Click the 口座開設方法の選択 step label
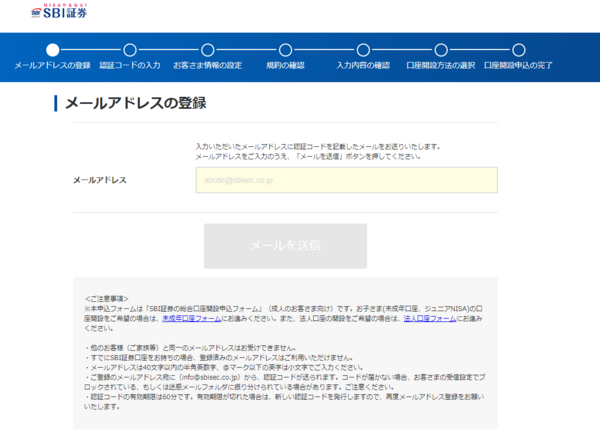Screen dimensions: 600x446 tap(441, 65)
